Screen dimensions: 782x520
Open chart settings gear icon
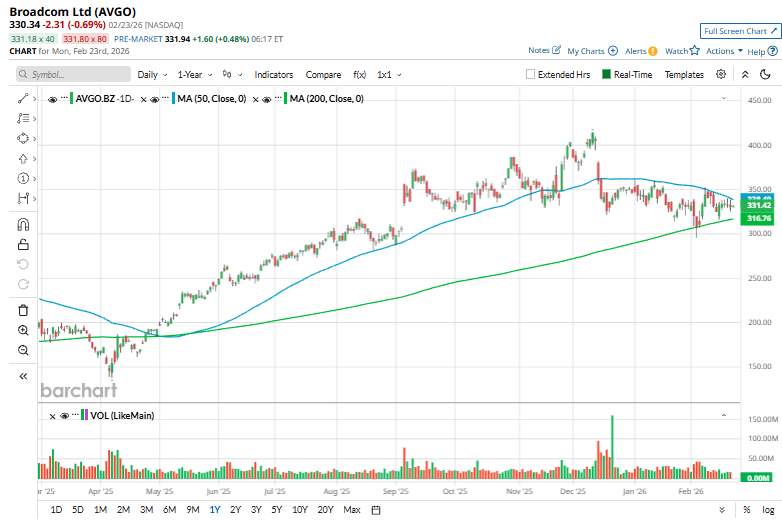[x=721, y=74]
